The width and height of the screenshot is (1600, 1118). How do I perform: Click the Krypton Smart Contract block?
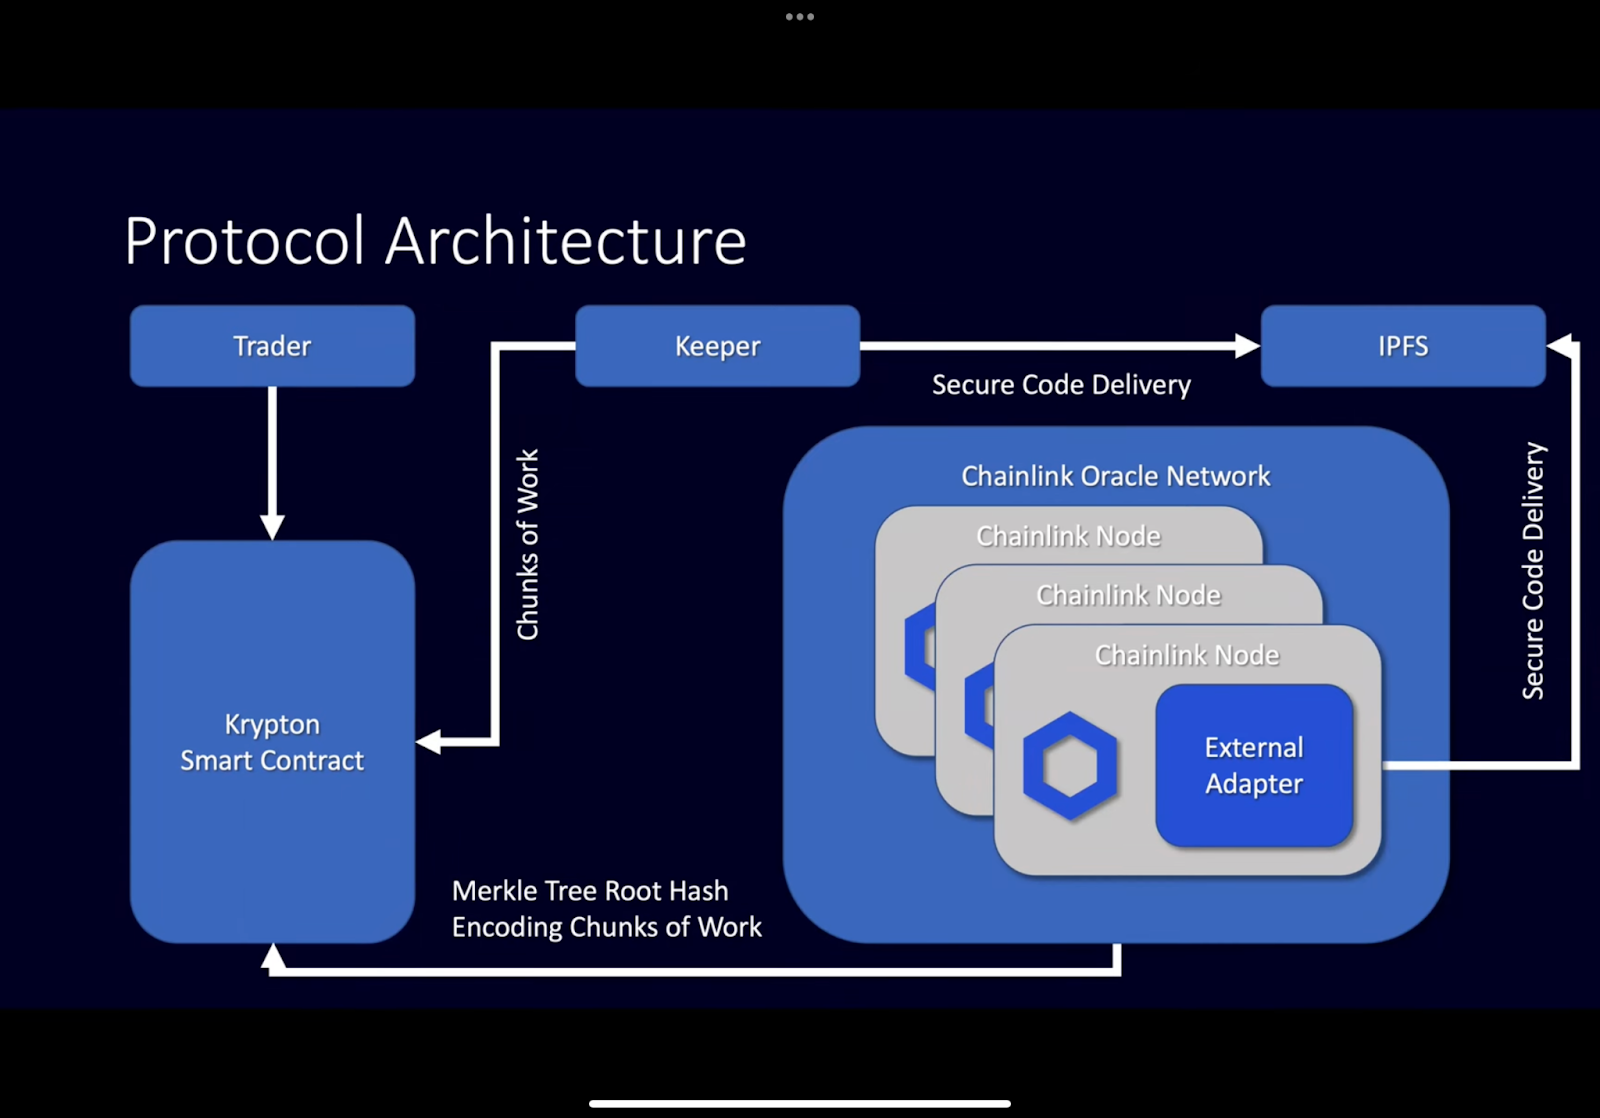(272, 742)
